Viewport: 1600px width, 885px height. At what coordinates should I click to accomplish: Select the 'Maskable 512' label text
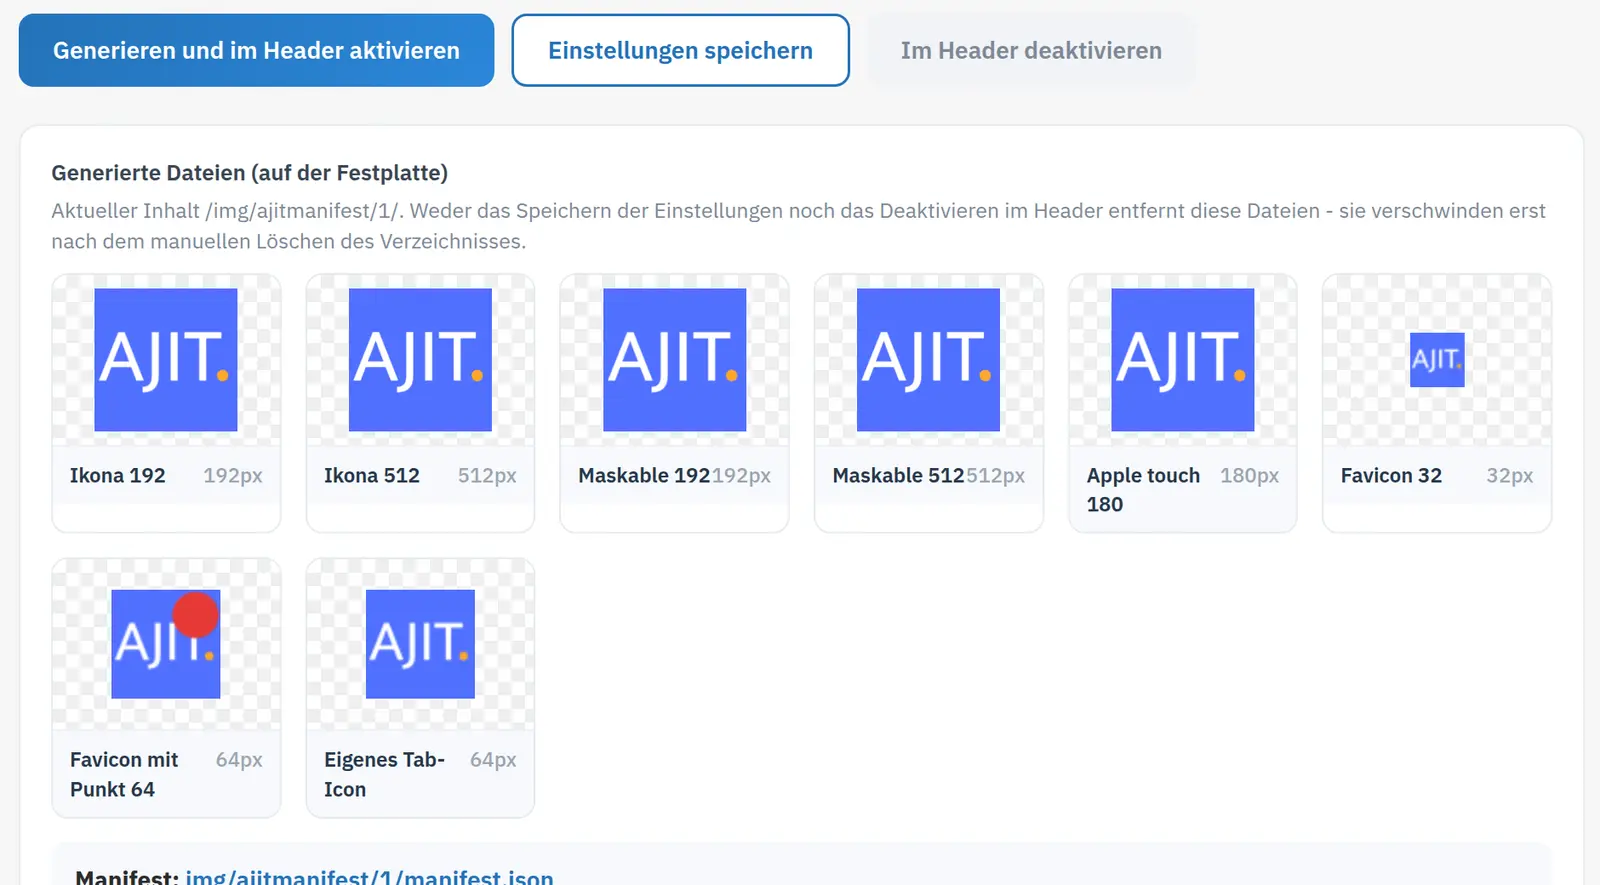(x=899, y=476)
